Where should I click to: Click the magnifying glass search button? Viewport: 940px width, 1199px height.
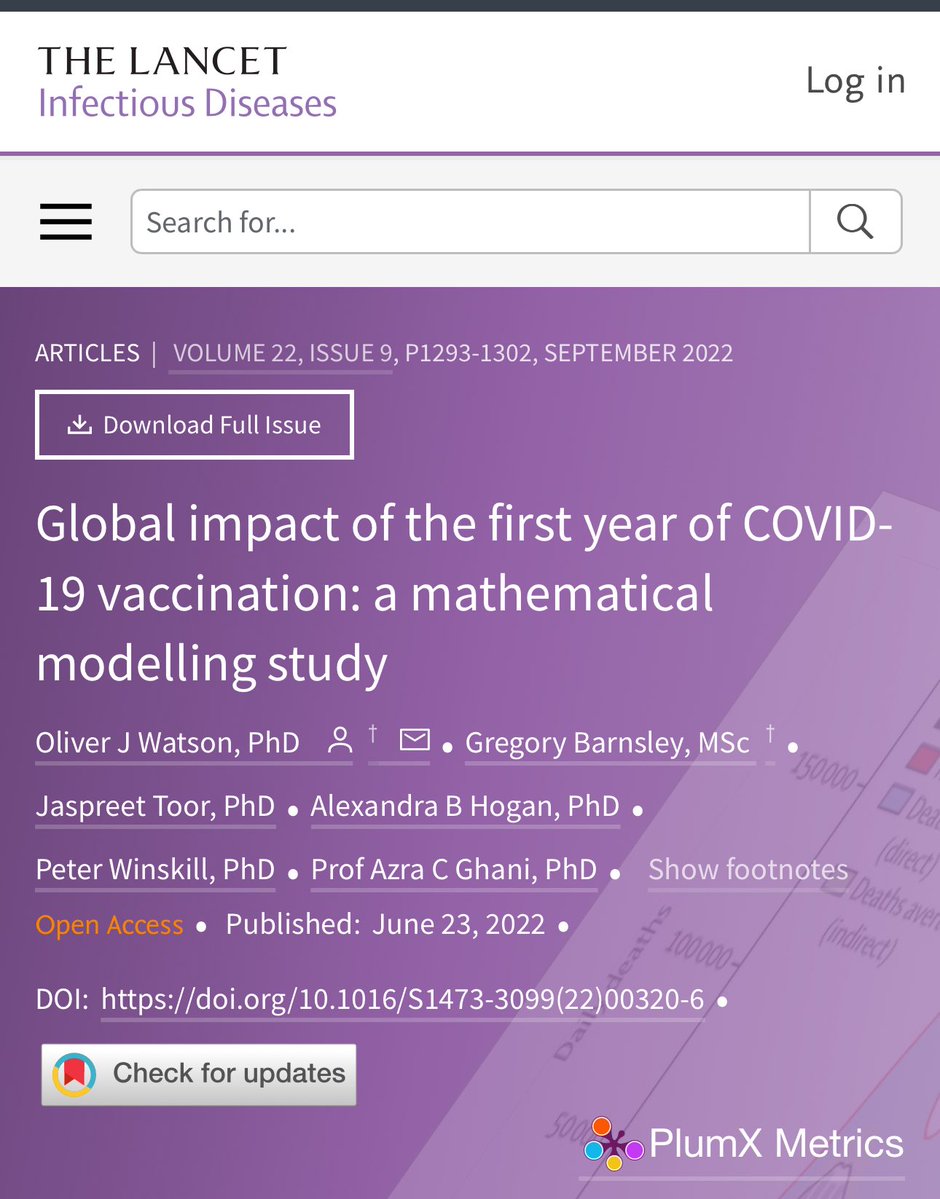point(855,222)
